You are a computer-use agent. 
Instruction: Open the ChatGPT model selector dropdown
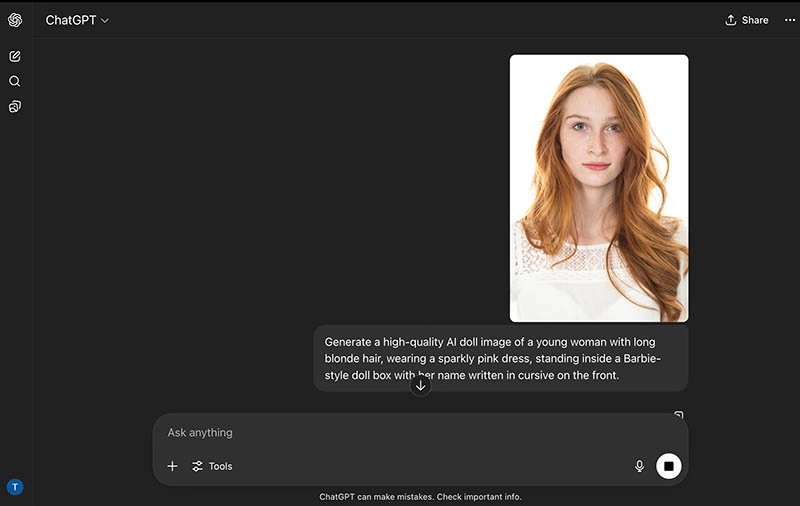click(x=77, y=20)
